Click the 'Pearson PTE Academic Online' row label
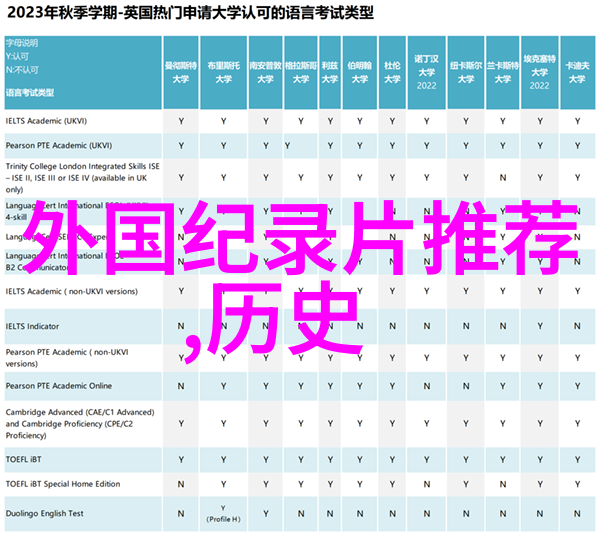This screenshot has width=600, height=536. 59,386
